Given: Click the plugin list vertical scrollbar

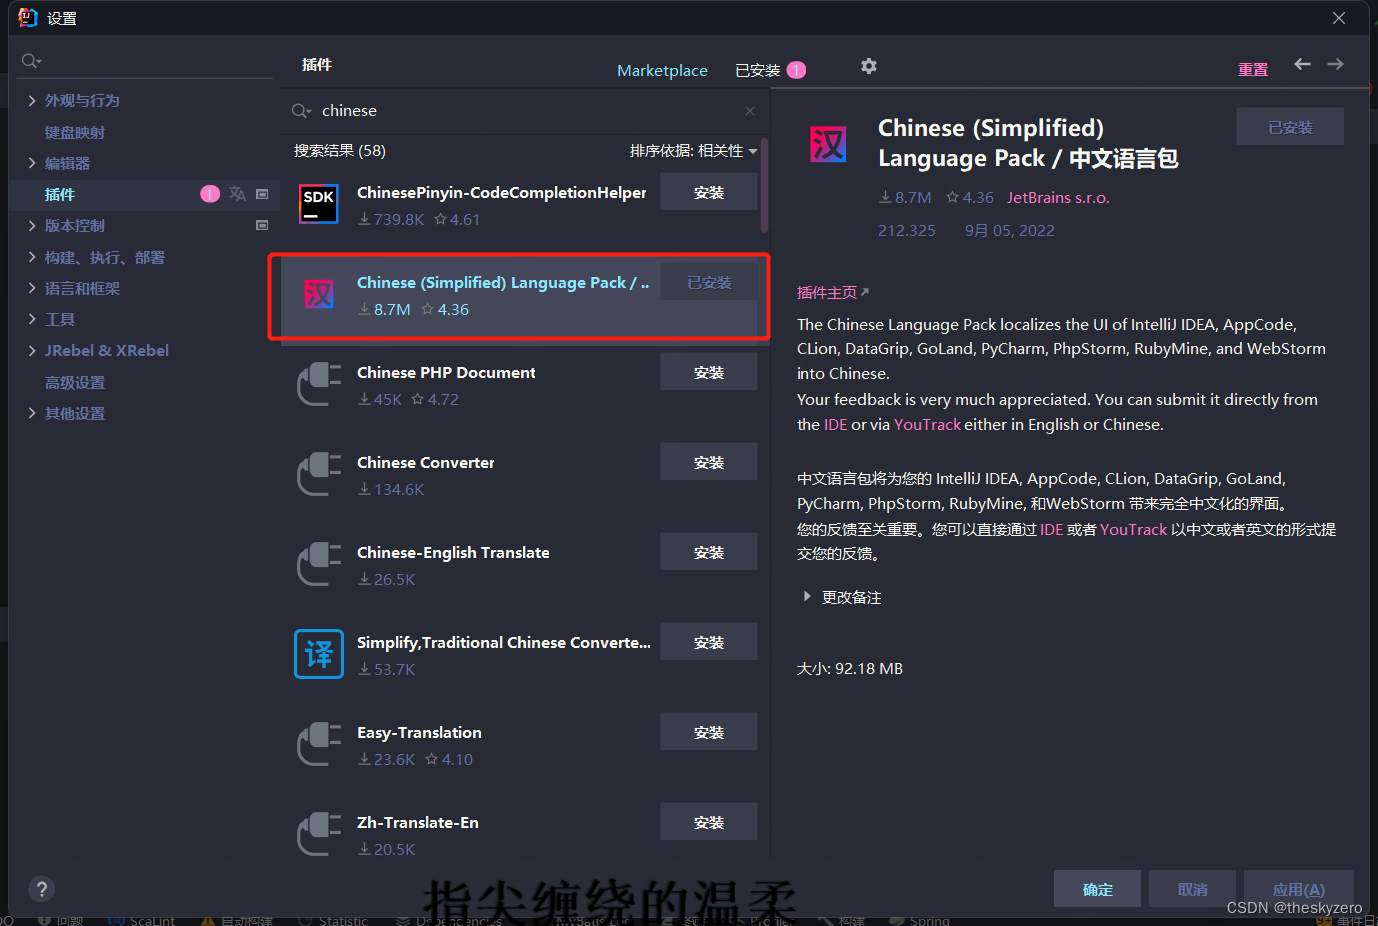Looking at the screenshot, I should [x=764, y=185].
